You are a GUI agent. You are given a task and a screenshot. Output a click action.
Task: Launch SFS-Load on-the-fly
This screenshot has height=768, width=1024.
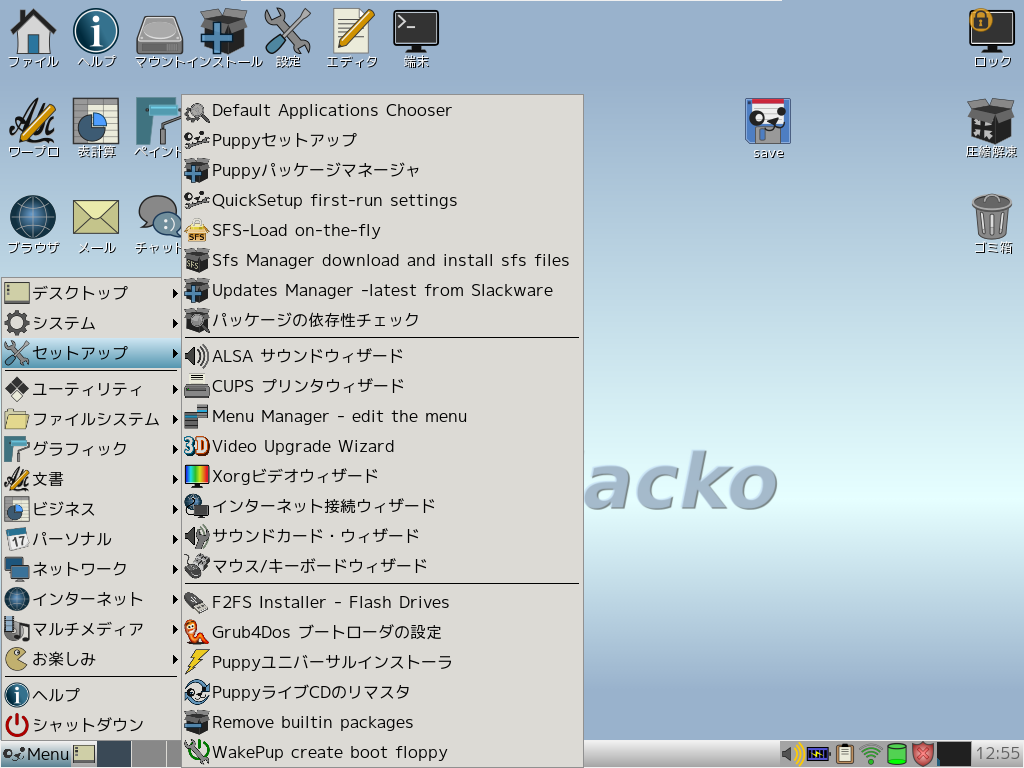click(382, 231)
